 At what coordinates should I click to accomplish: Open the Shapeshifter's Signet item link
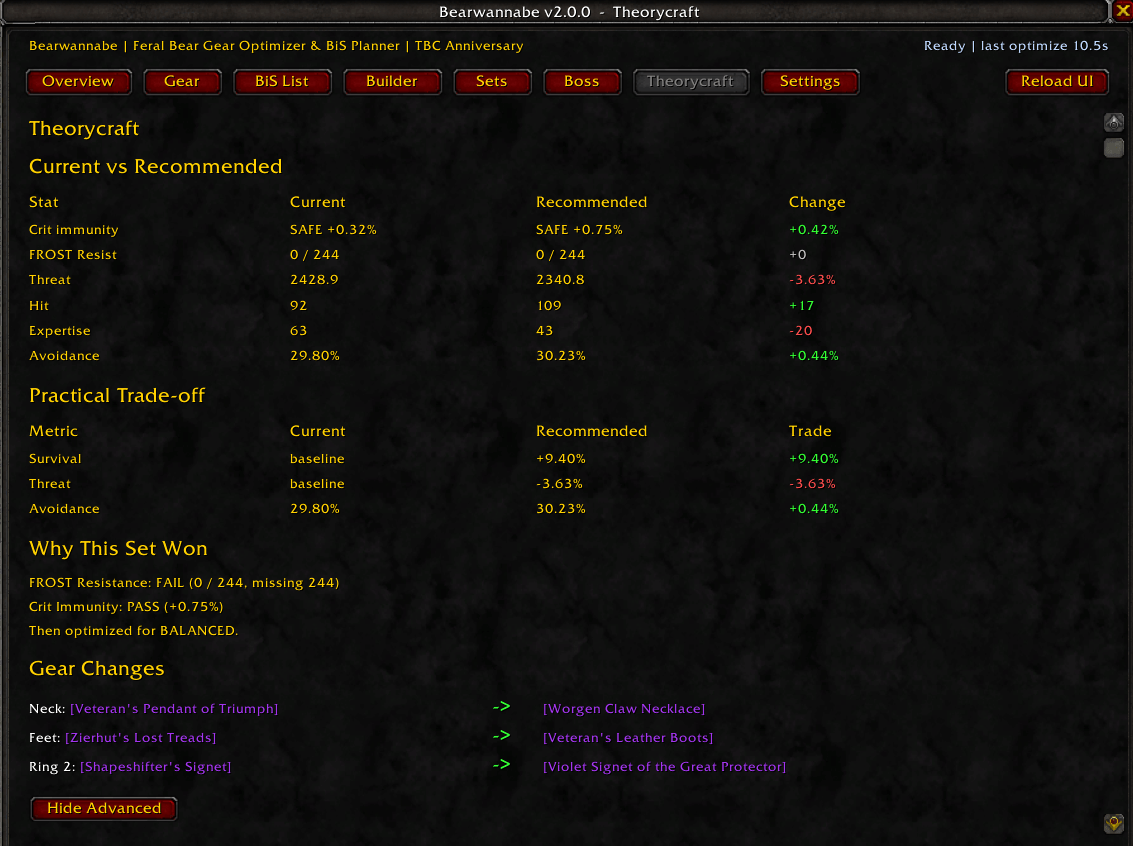coord(155,767)
